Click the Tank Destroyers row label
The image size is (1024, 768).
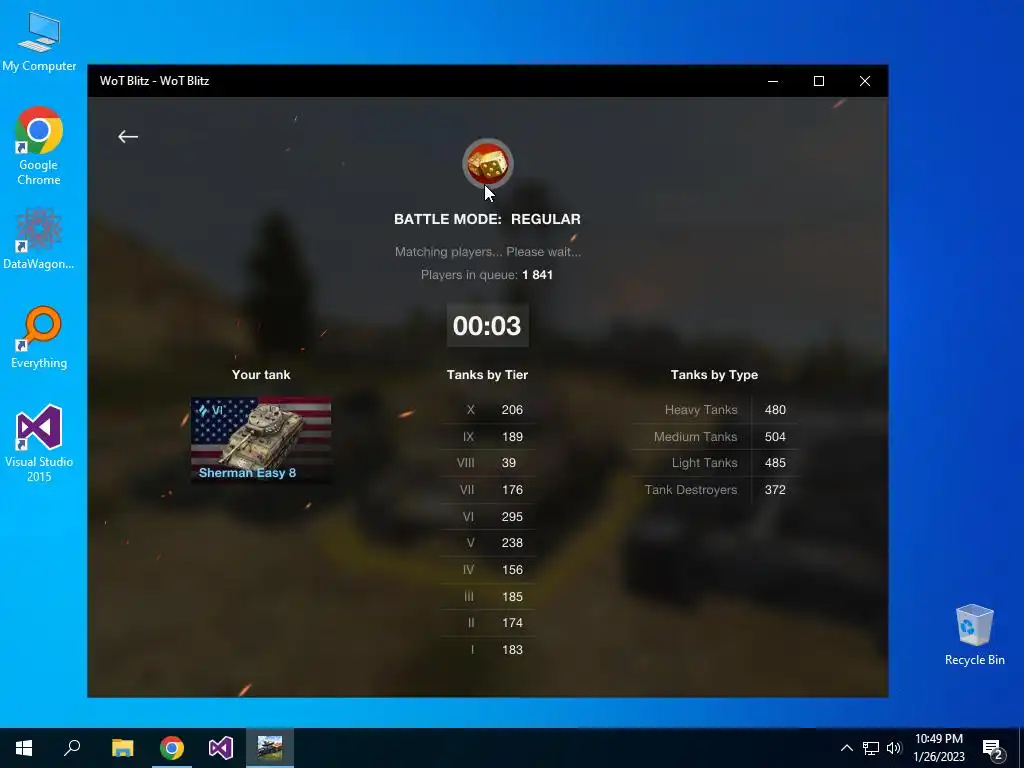point(691,490)
